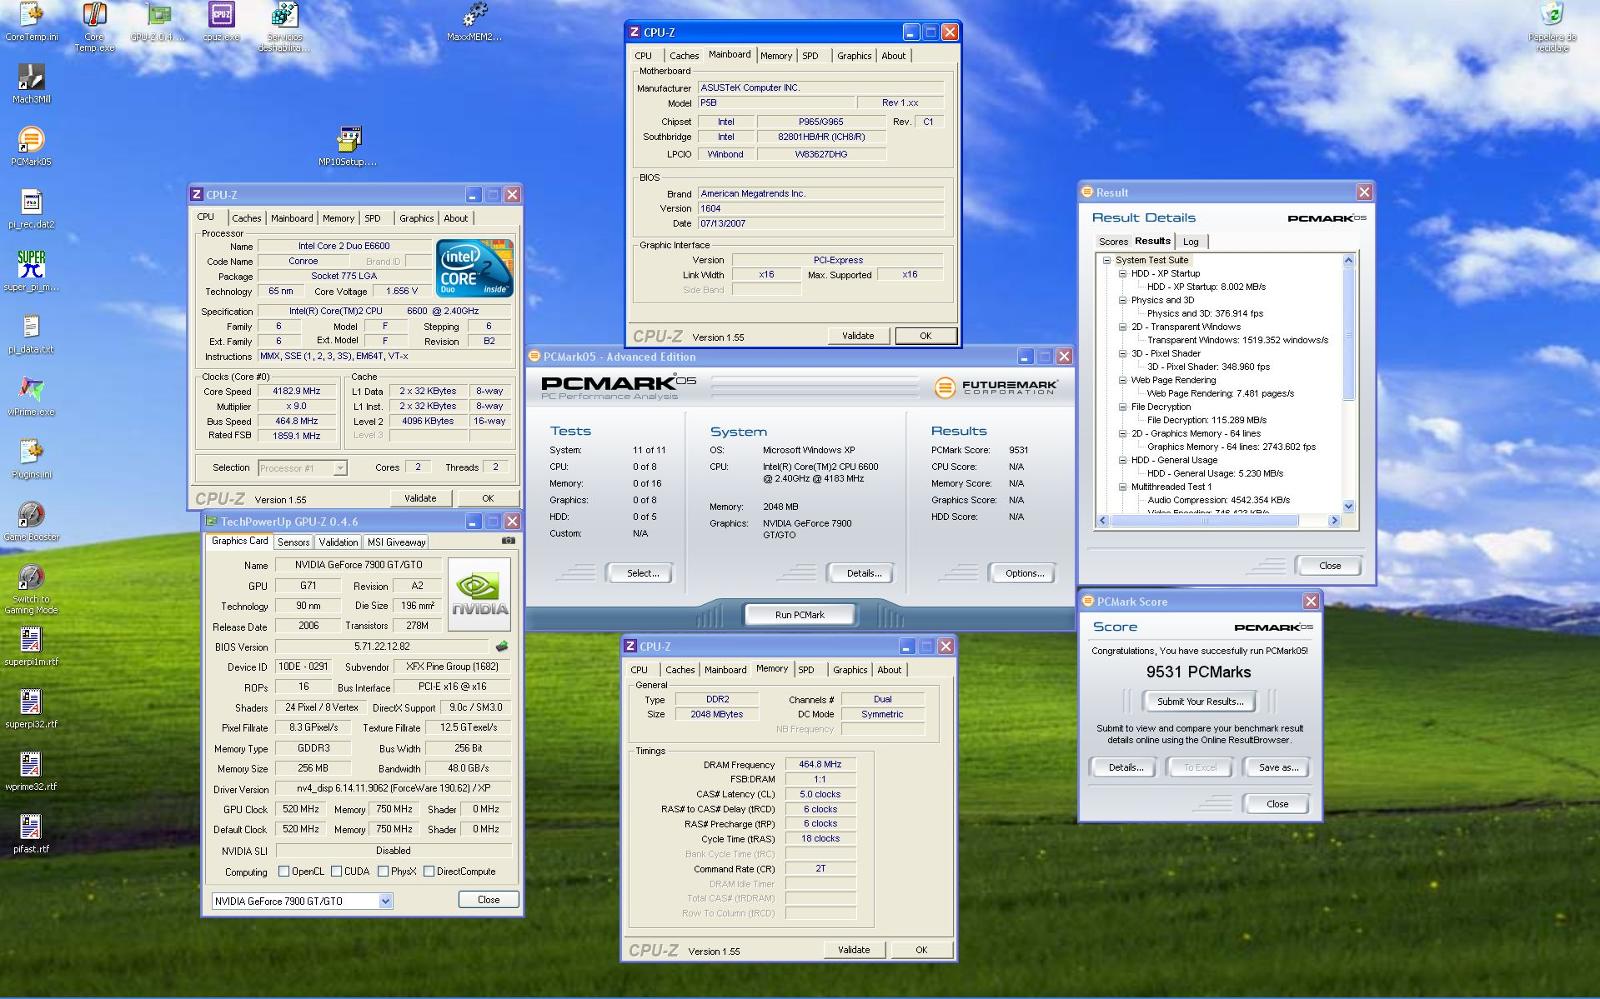Click Details button in PCMark Score window

coord(1125,768)
